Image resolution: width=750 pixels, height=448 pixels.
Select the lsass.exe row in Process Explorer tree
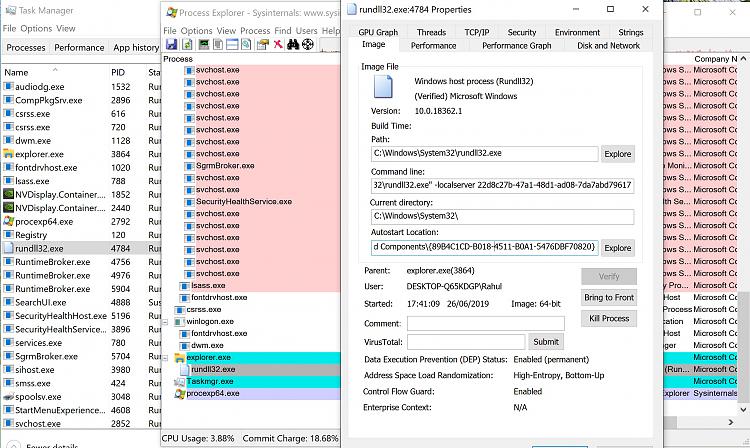tap(208, 285)
